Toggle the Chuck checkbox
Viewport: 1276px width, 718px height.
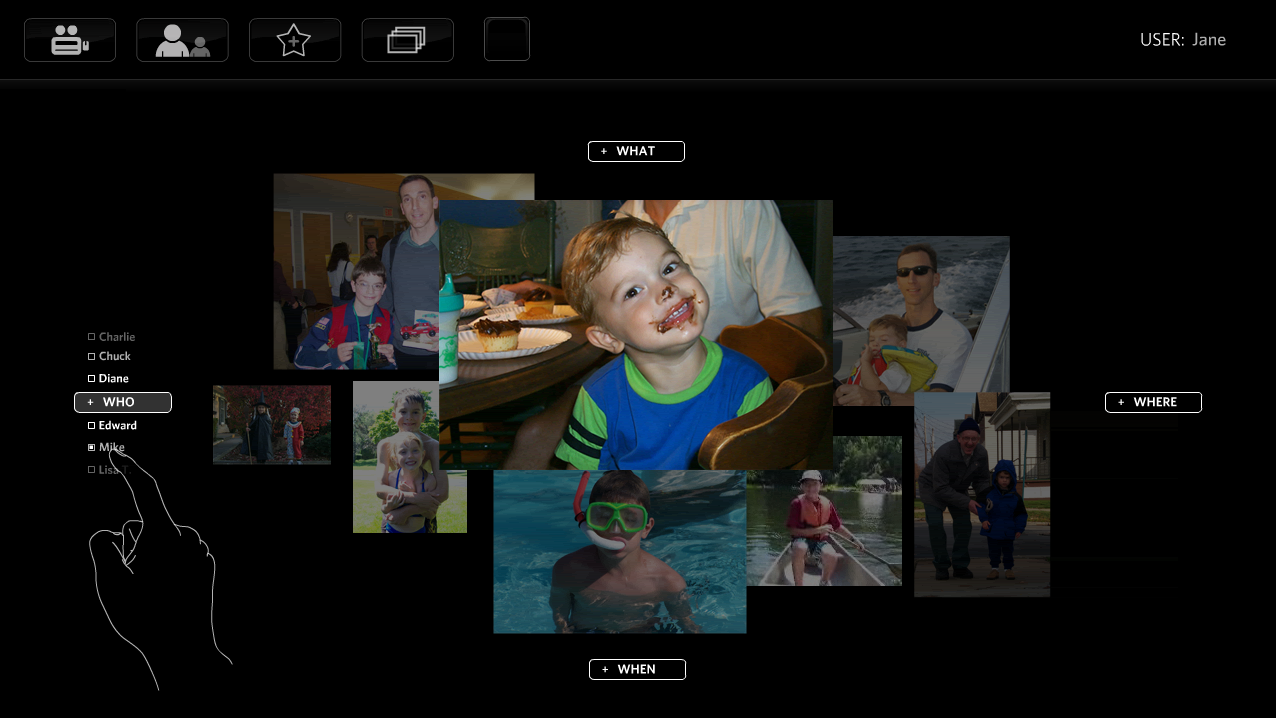coord(92,356)
